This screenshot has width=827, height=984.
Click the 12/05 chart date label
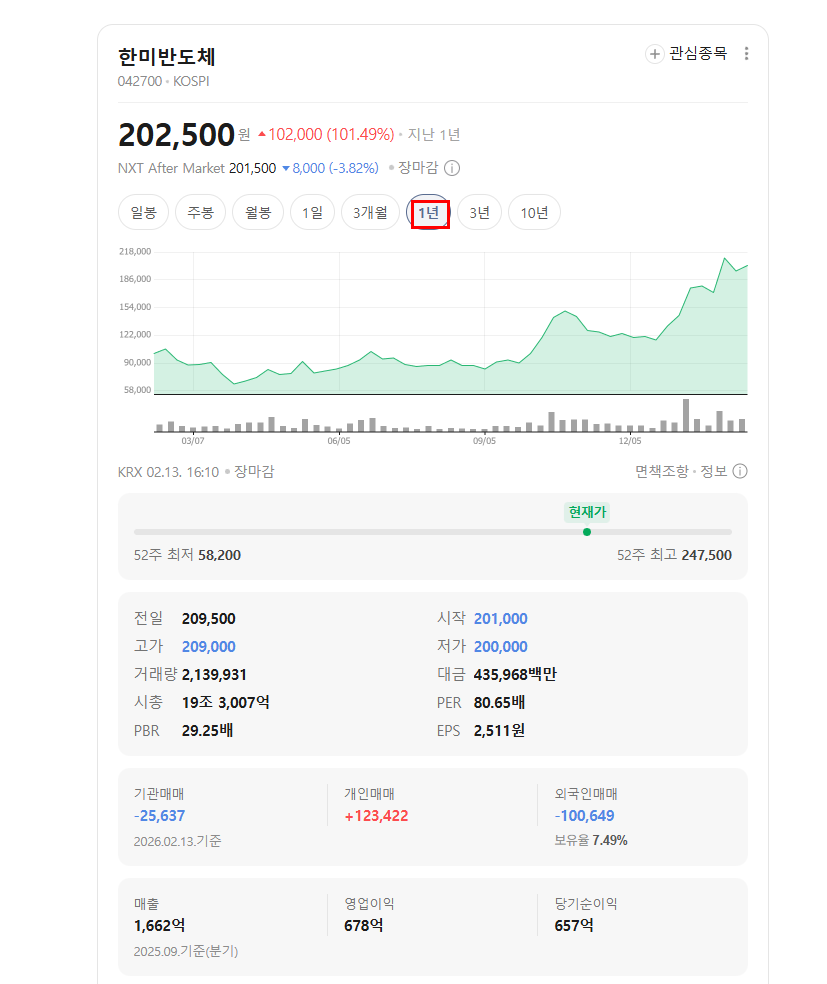(630, 441)
